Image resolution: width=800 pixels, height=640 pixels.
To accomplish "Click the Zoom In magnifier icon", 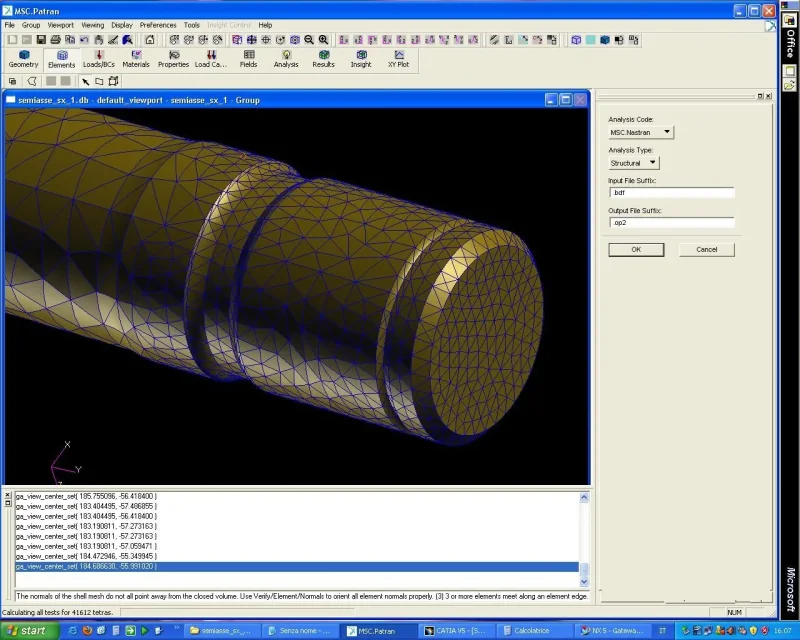I will pyautogui.click(x=323, y=40).
